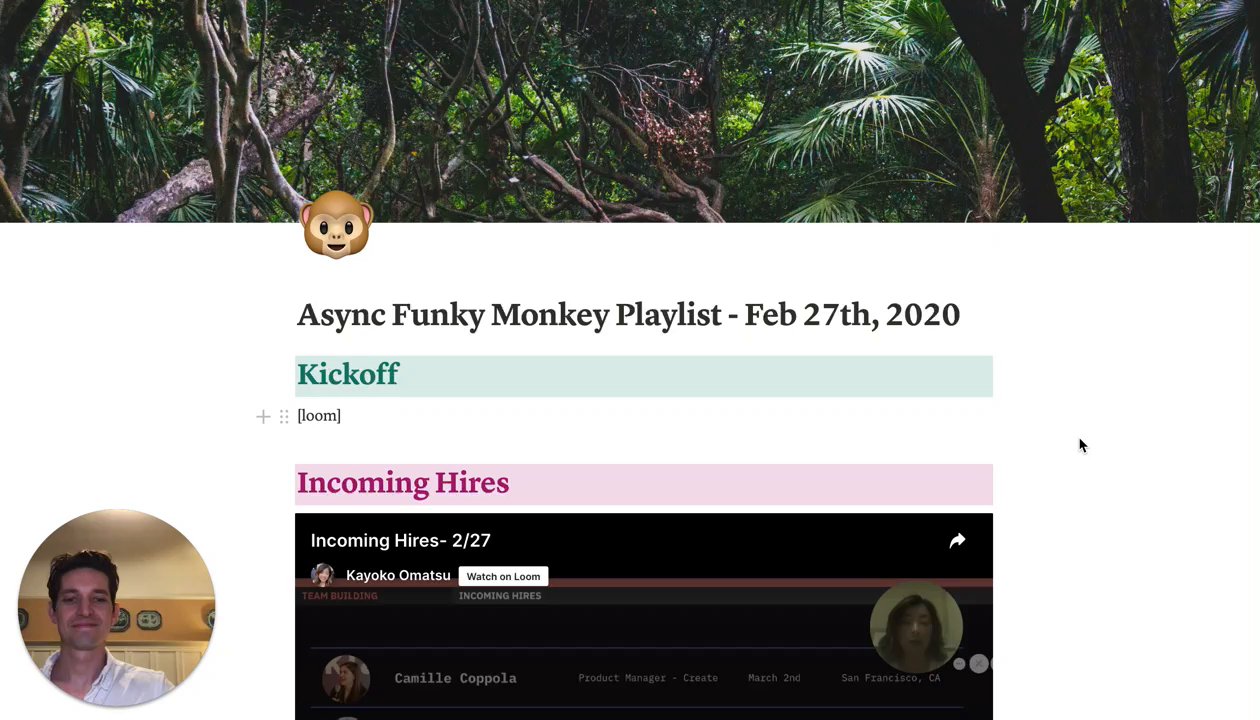Viewport: 1260px width, 720px height.
Task: Click the Watch on Loom button
Action: pyautogui.click(x=503, y=576)
